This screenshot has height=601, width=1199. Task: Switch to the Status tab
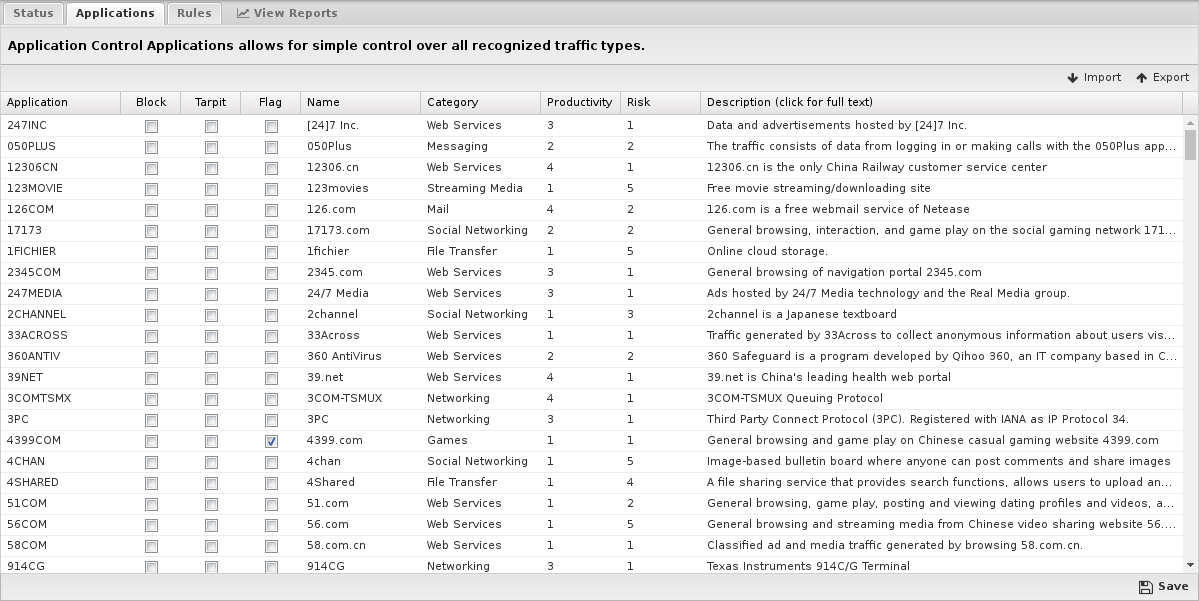click(x=34, y=13)
